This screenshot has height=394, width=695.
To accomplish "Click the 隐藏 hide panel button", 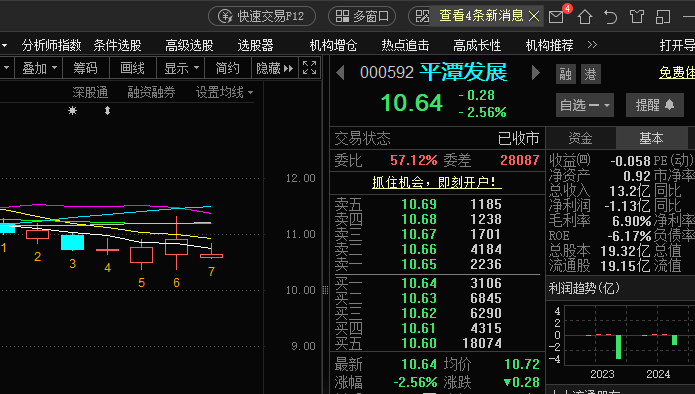I will tap(275, 68).
